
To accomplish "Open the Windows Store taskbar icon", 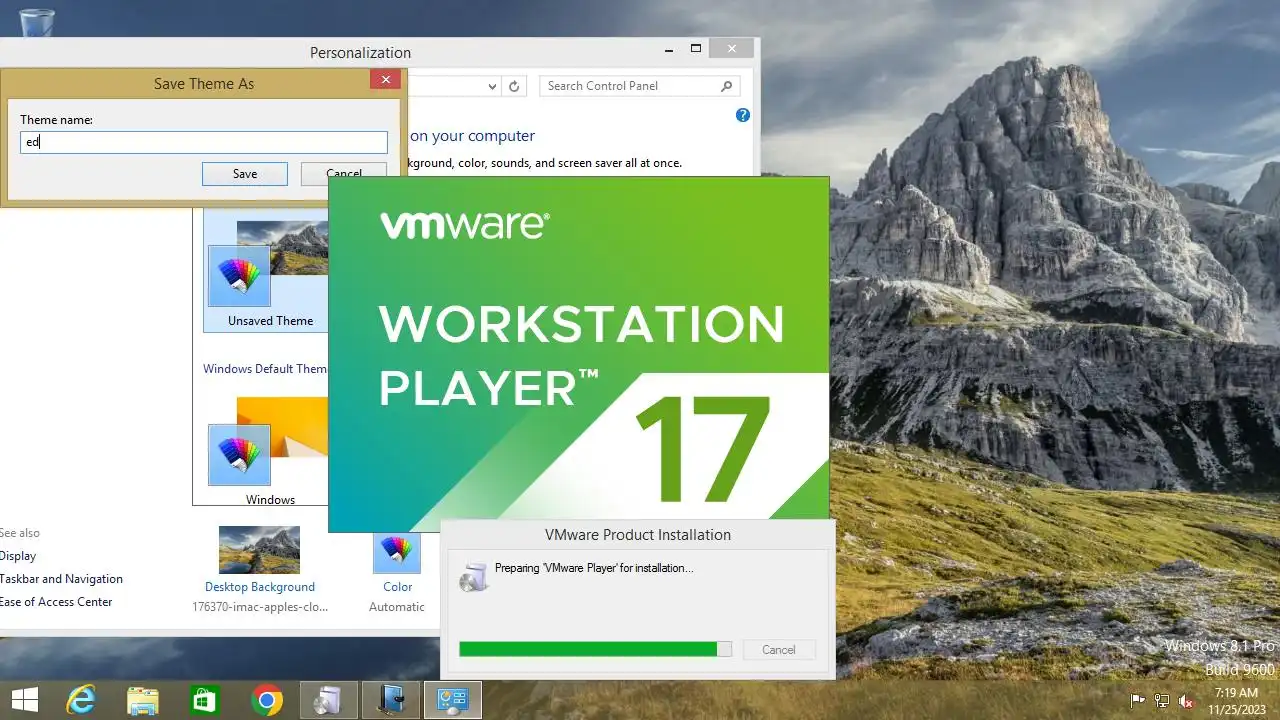I will (x=205, y=700).
